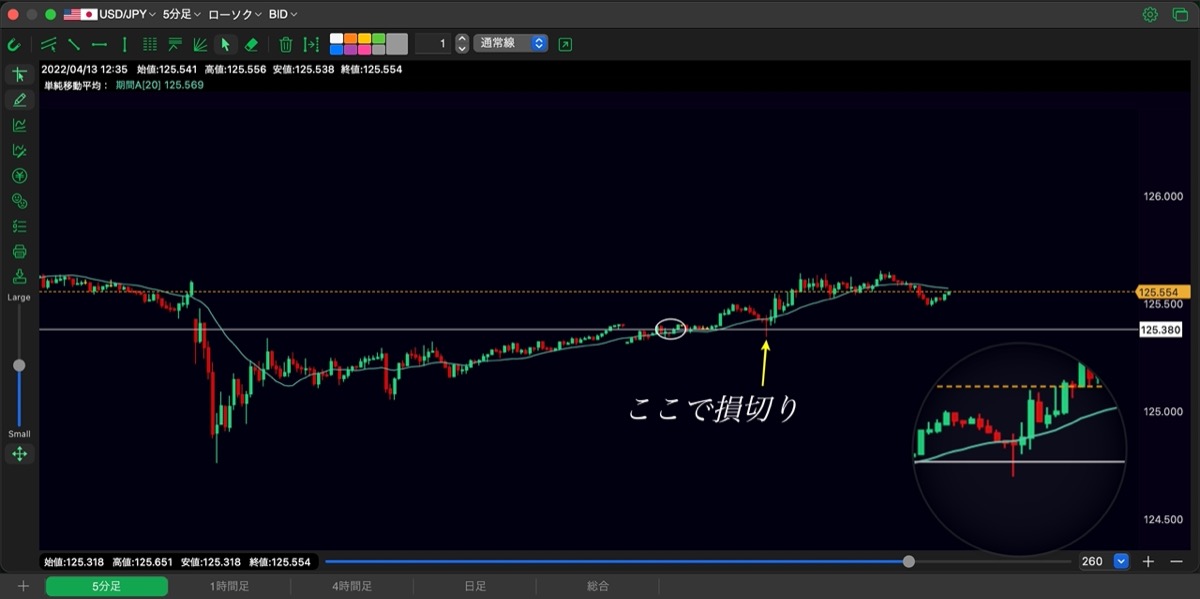The height and width of the screenshot is (599, 1200).
Task: Click the Large–Small candle size slider handle
Action: (19, 366)
